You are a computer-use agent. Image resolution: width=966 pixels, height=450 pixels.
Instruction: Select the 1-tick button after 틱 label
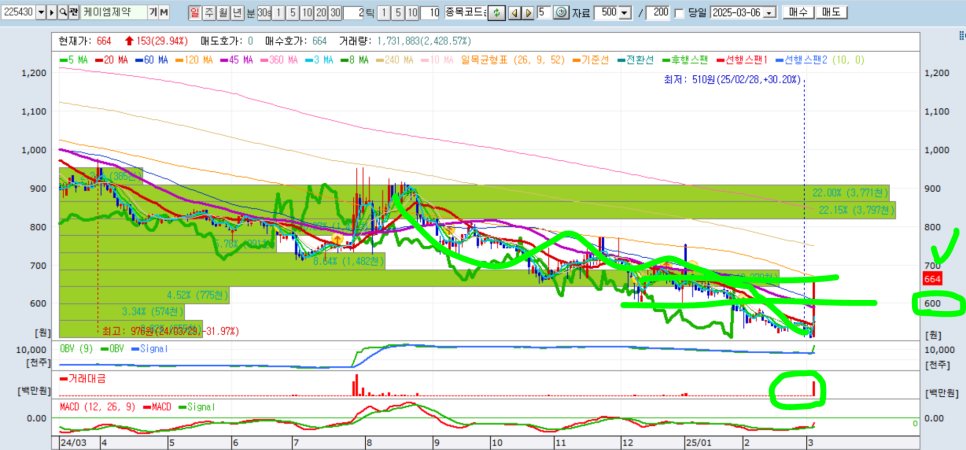(x=384, y=12)
